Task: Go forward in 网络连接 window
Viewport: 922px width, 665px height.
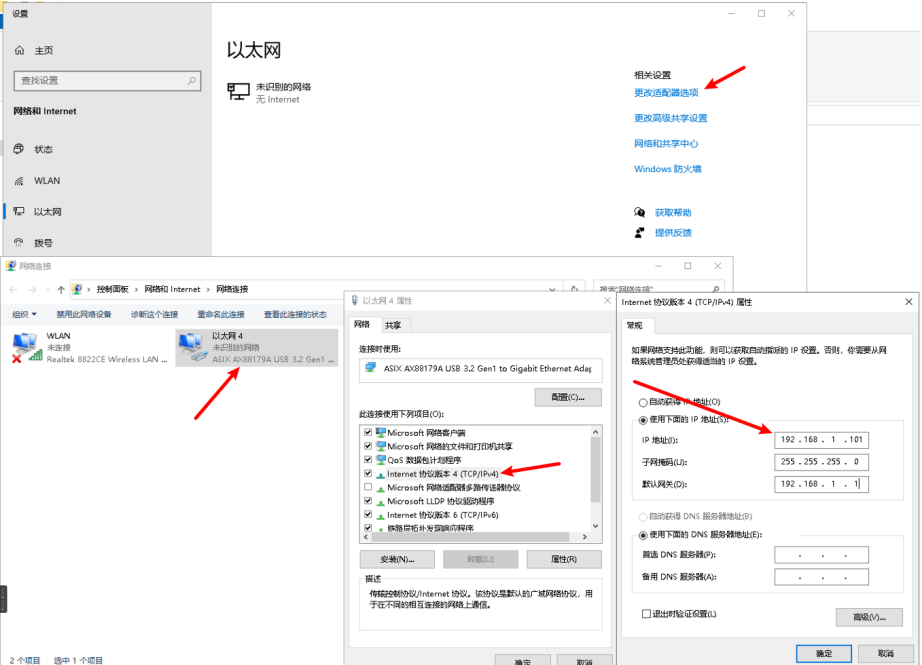Action: tap(33, 289)
